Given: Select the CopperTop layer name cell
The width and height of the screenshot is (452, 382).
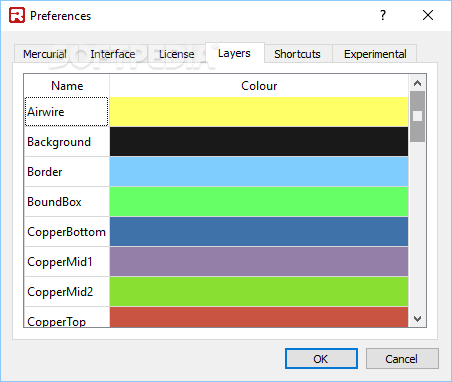Looking at the screenshot, I should [x=67, y=317].
